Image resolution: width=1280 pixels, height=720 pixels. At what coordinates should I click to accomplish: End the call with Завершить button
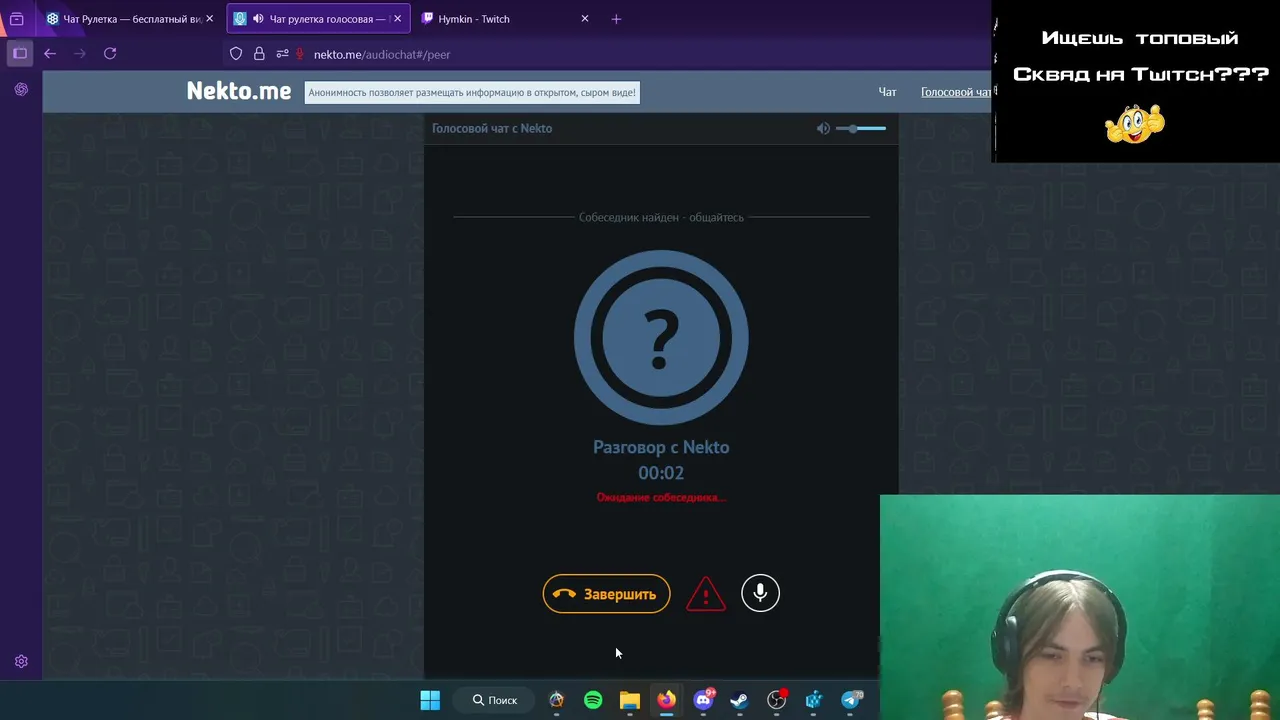pyautogui.click(x=606, y=594)
